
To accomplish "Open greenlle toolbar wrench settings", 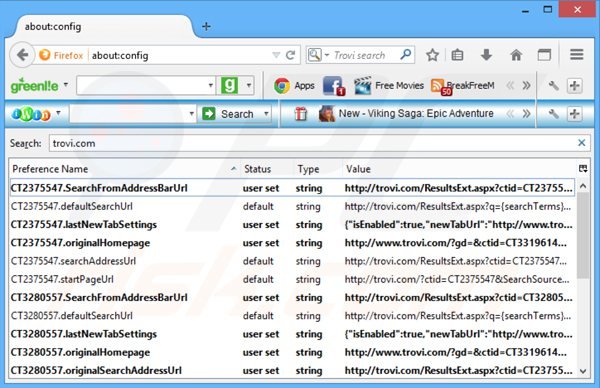I will point(553,86).
